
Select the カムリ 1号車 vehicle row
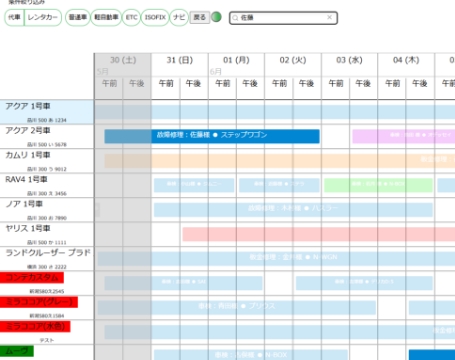tap(47, 161)
